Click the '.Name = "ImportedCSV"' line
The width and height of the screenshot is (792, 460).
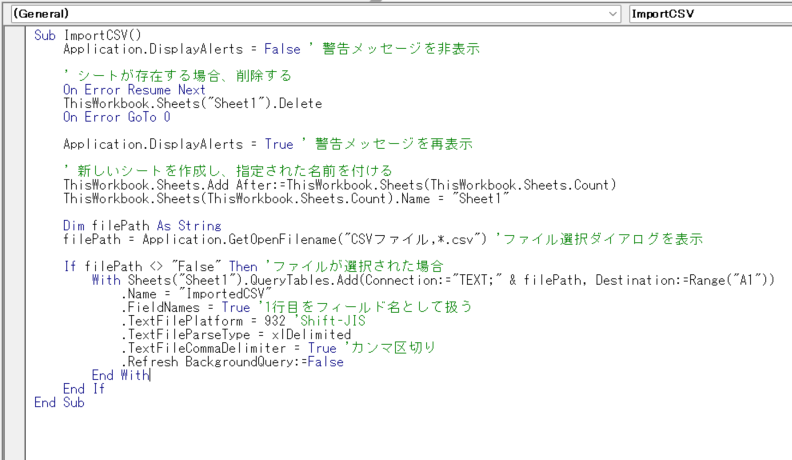[196, 293]
